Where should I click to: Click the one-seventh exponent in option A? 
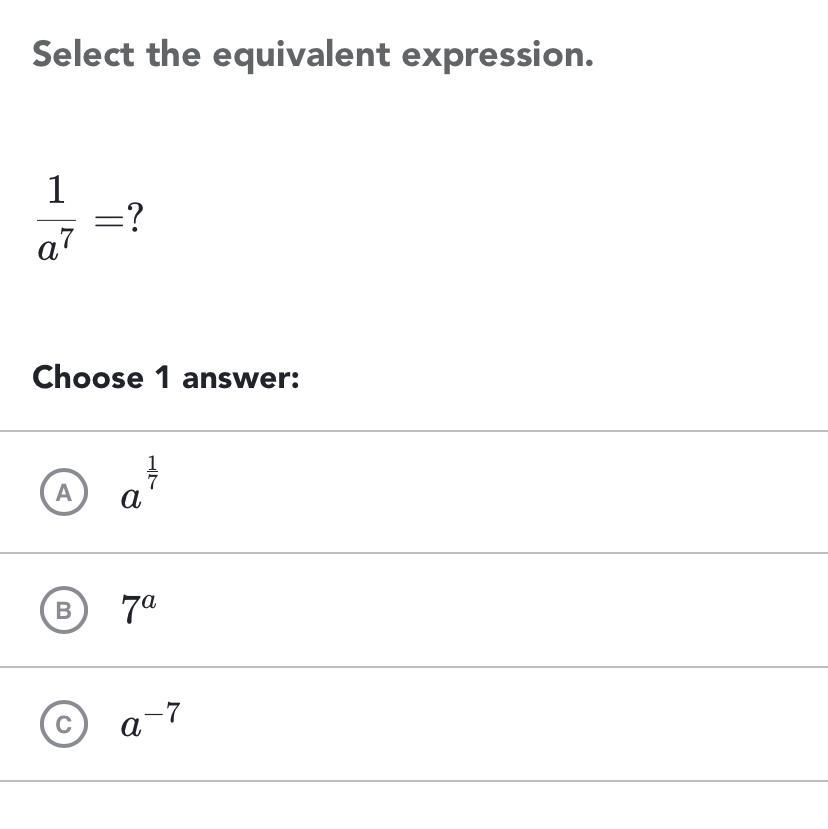coord(152,472)
